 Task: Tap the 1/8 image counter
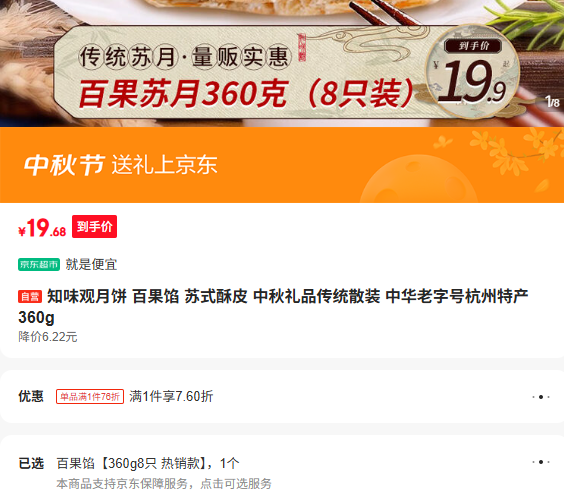pos(552,102)
